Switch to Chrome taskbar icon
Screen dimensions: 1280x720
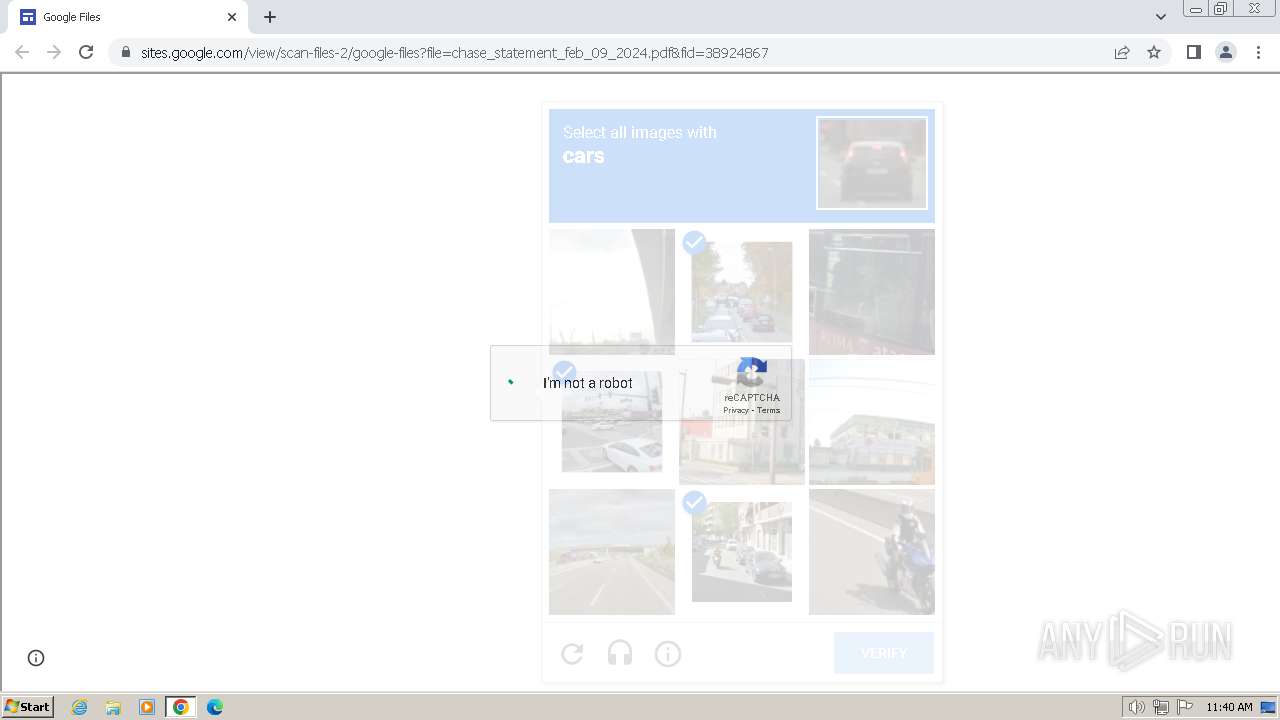point(181,707)
